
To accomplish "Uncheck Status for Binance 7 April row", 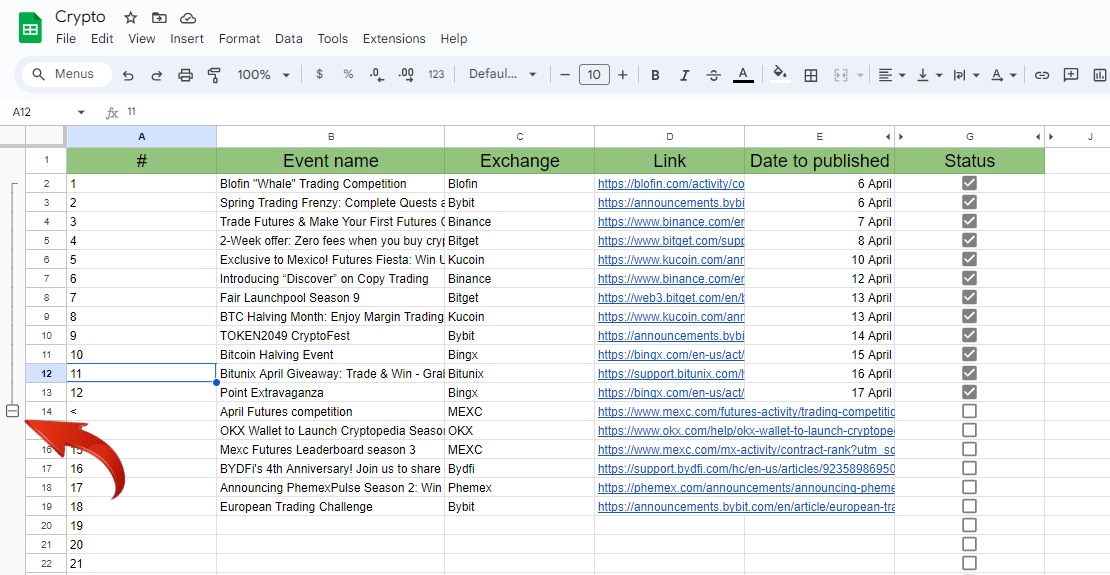I will click(x=969, y=222).
